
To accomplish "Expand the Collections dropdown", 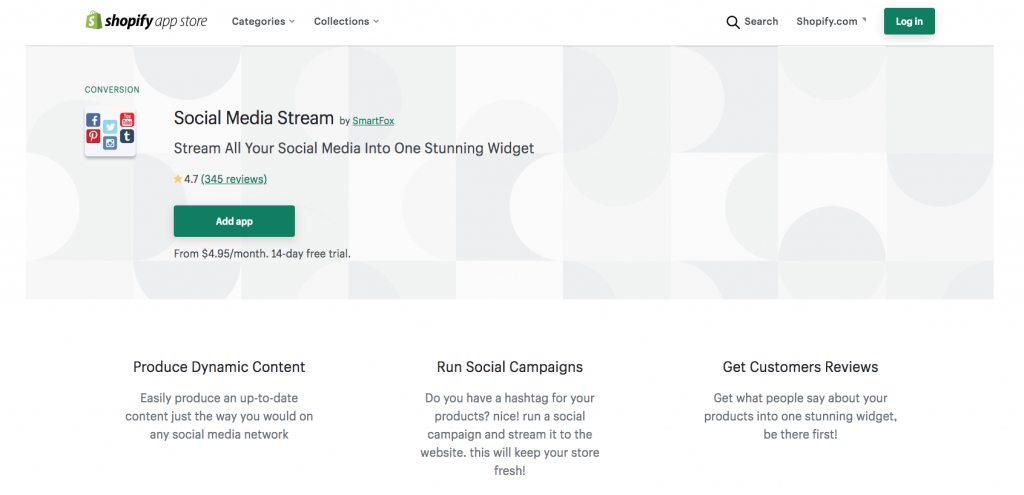I will coord(346,22).
